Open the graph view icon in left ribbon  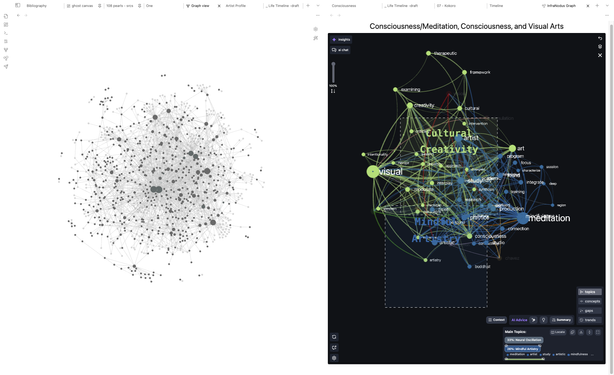6,50
